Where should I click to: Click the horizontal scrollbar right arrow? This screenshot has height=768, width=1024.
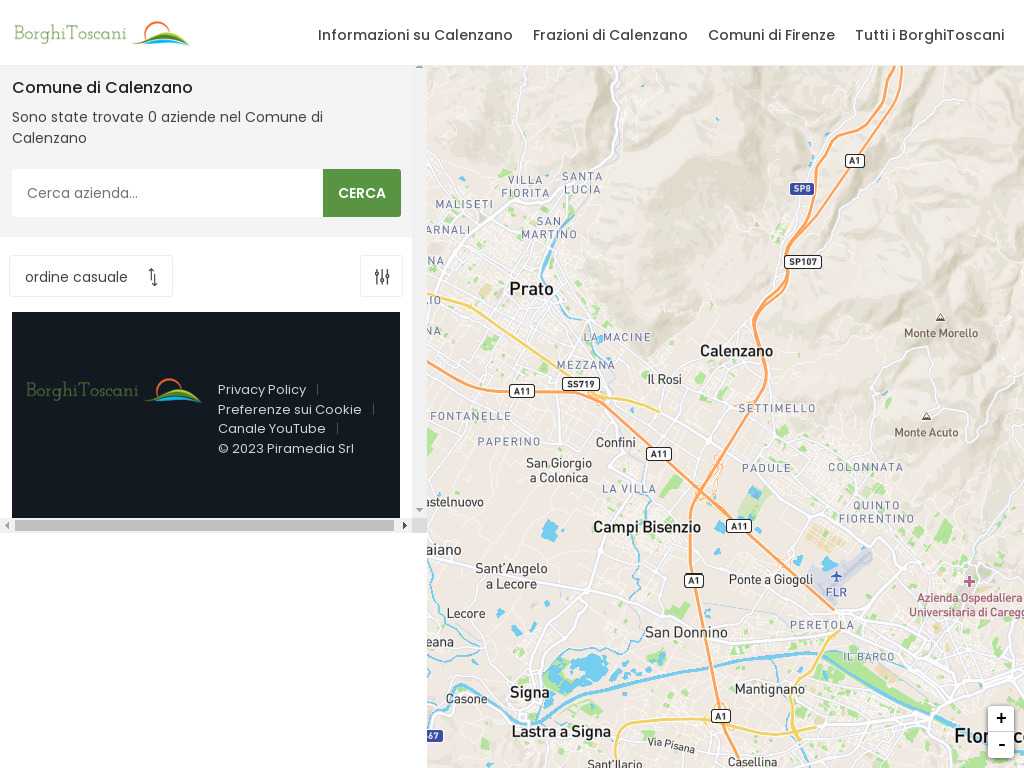[404, 525]
